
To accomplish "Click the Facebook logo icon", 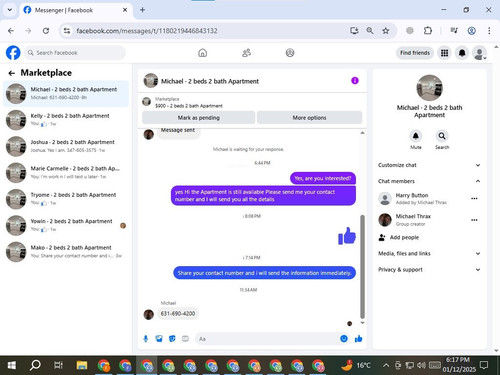I will click(13, 53).
